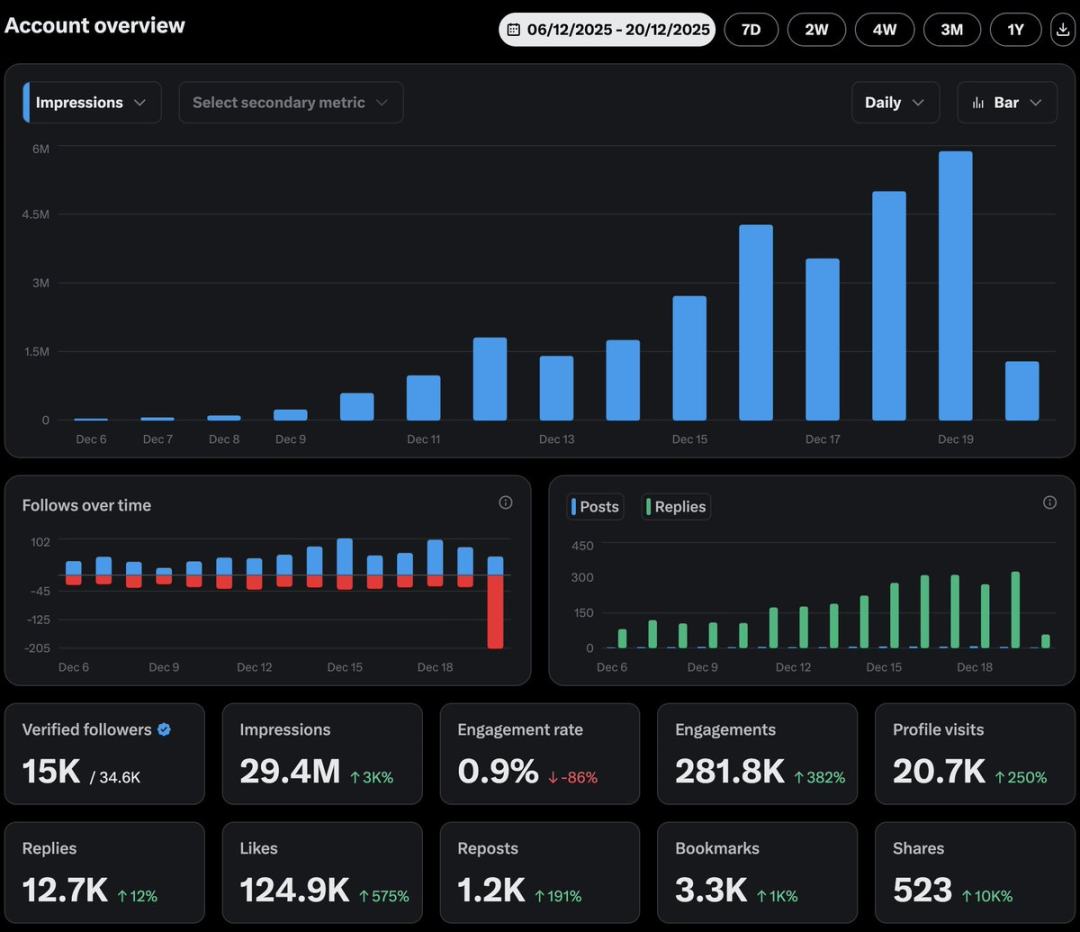Open info icon on Follows over time
Image resolution: width=1080 pixels, height=932 pixels.
[x=505, y=503]
